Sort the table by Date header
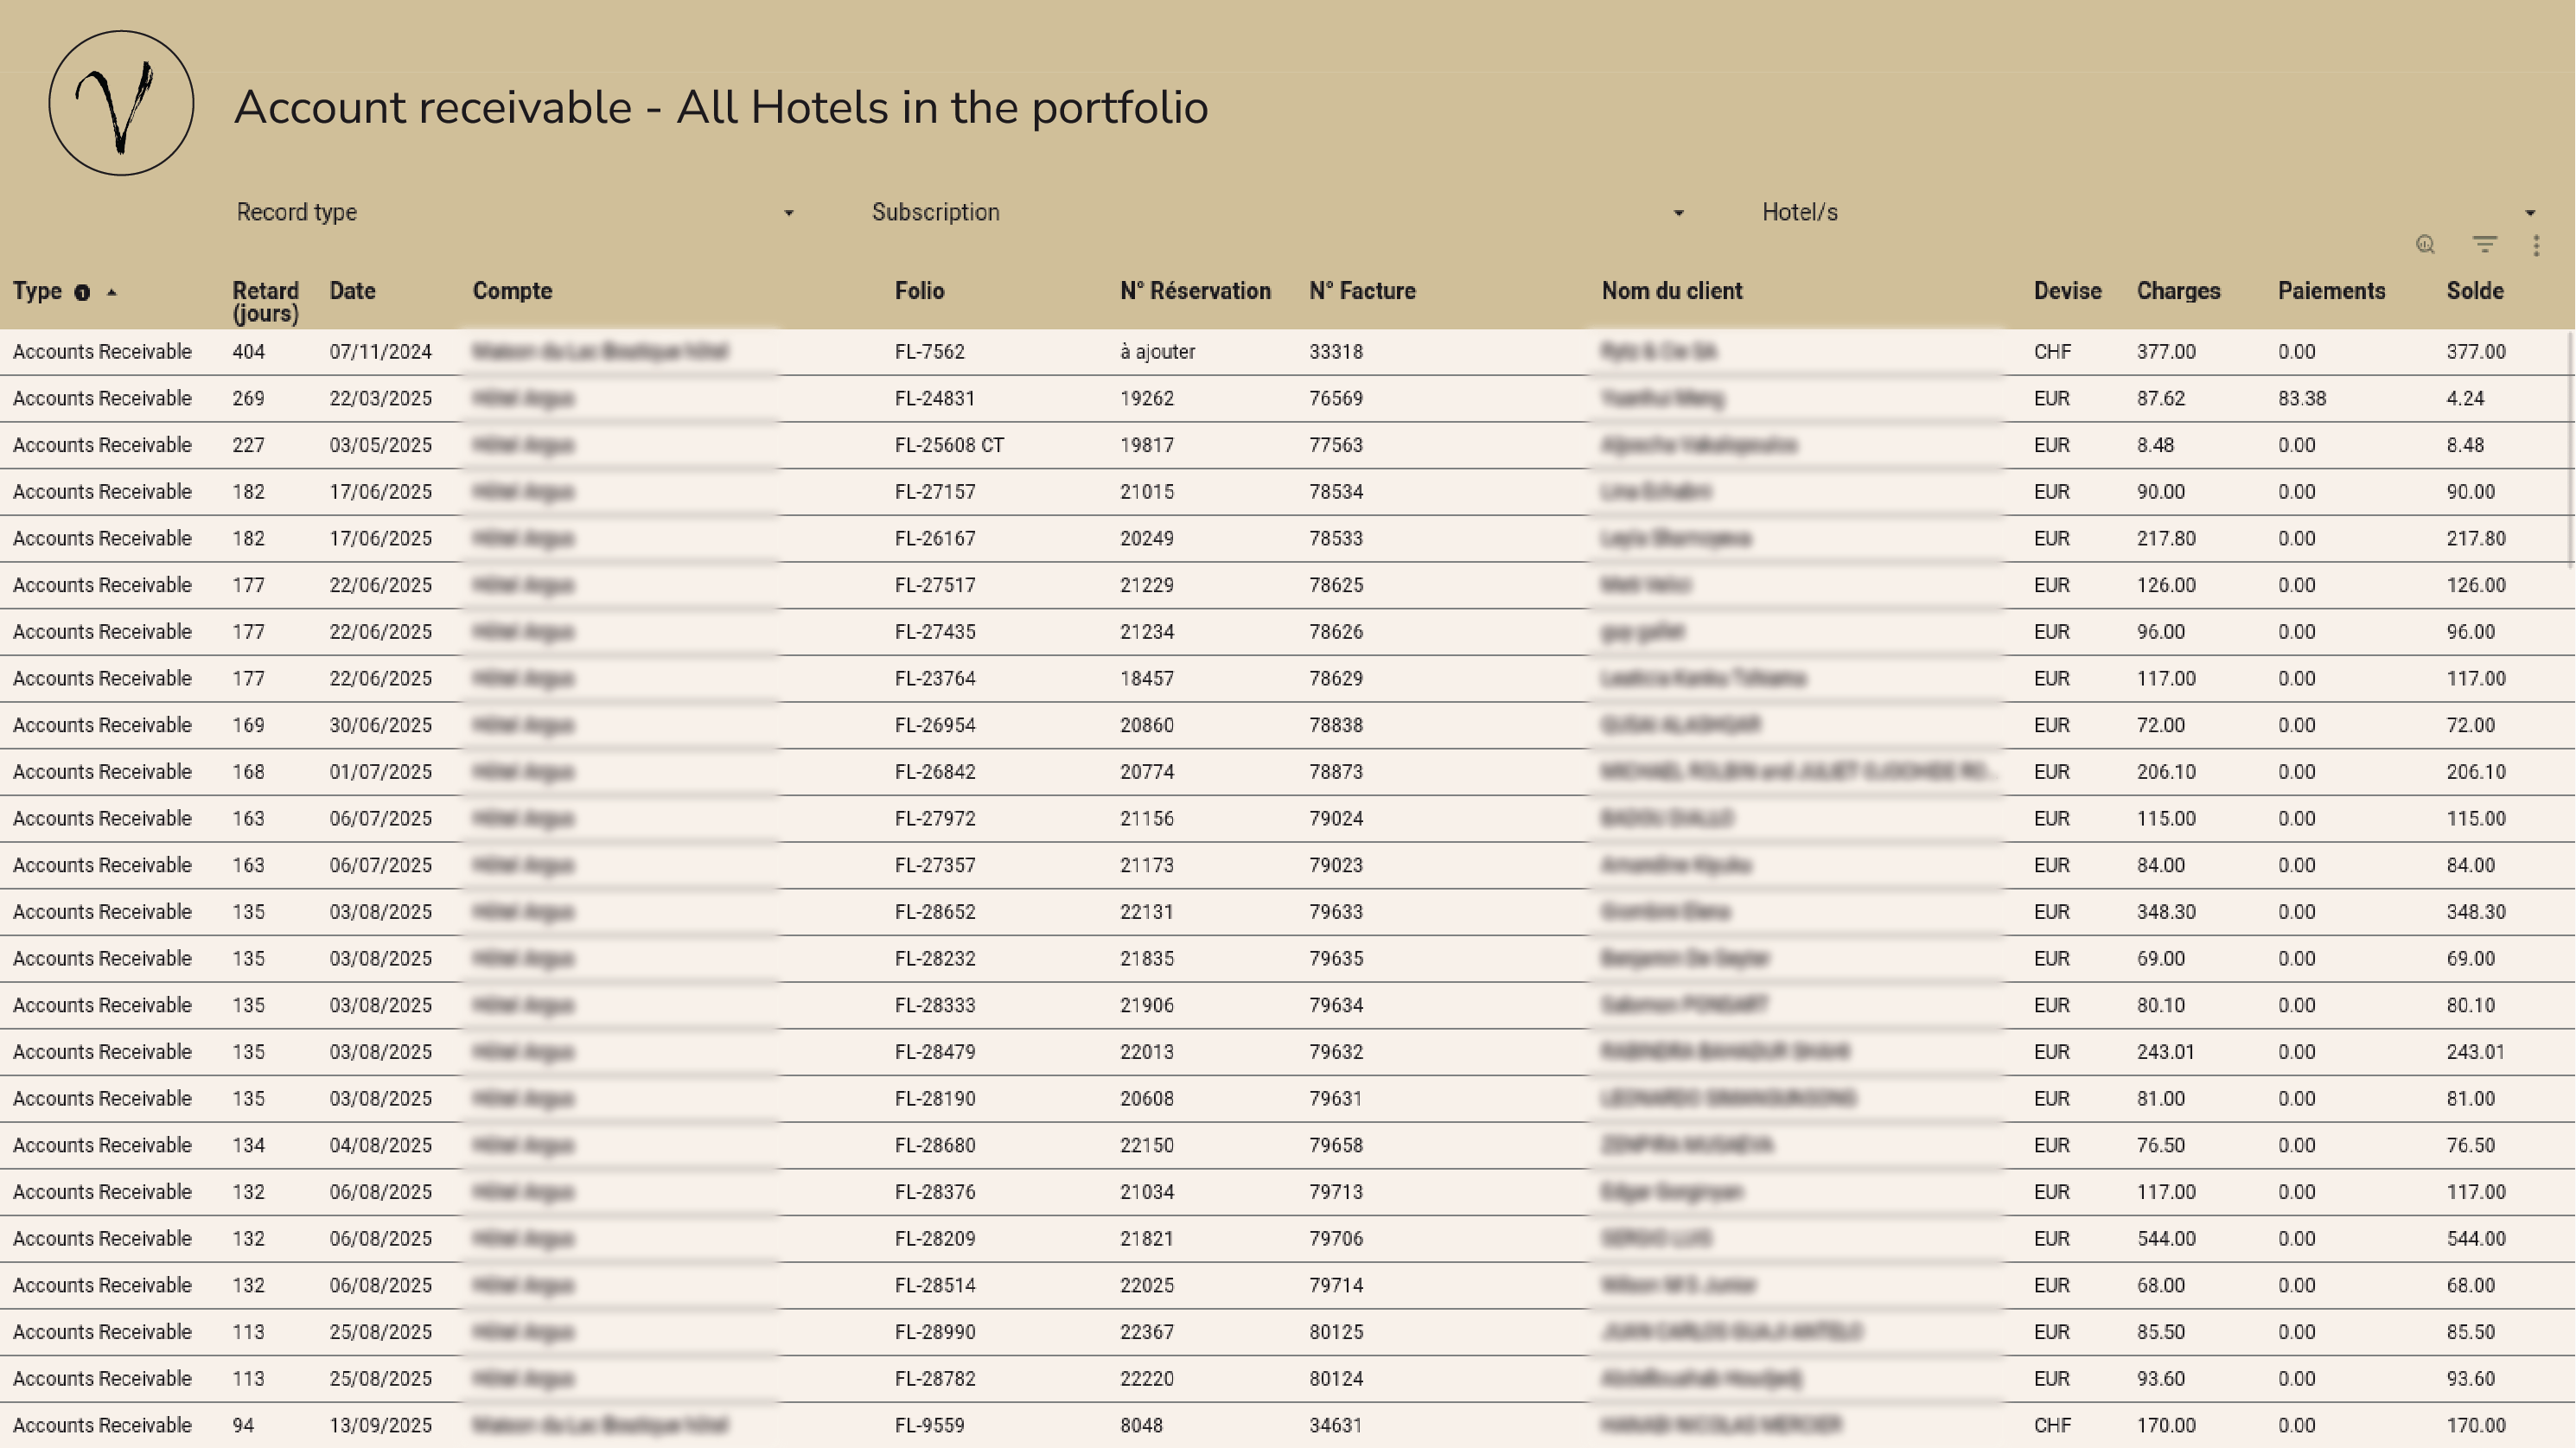 click(x=352, y=291)
